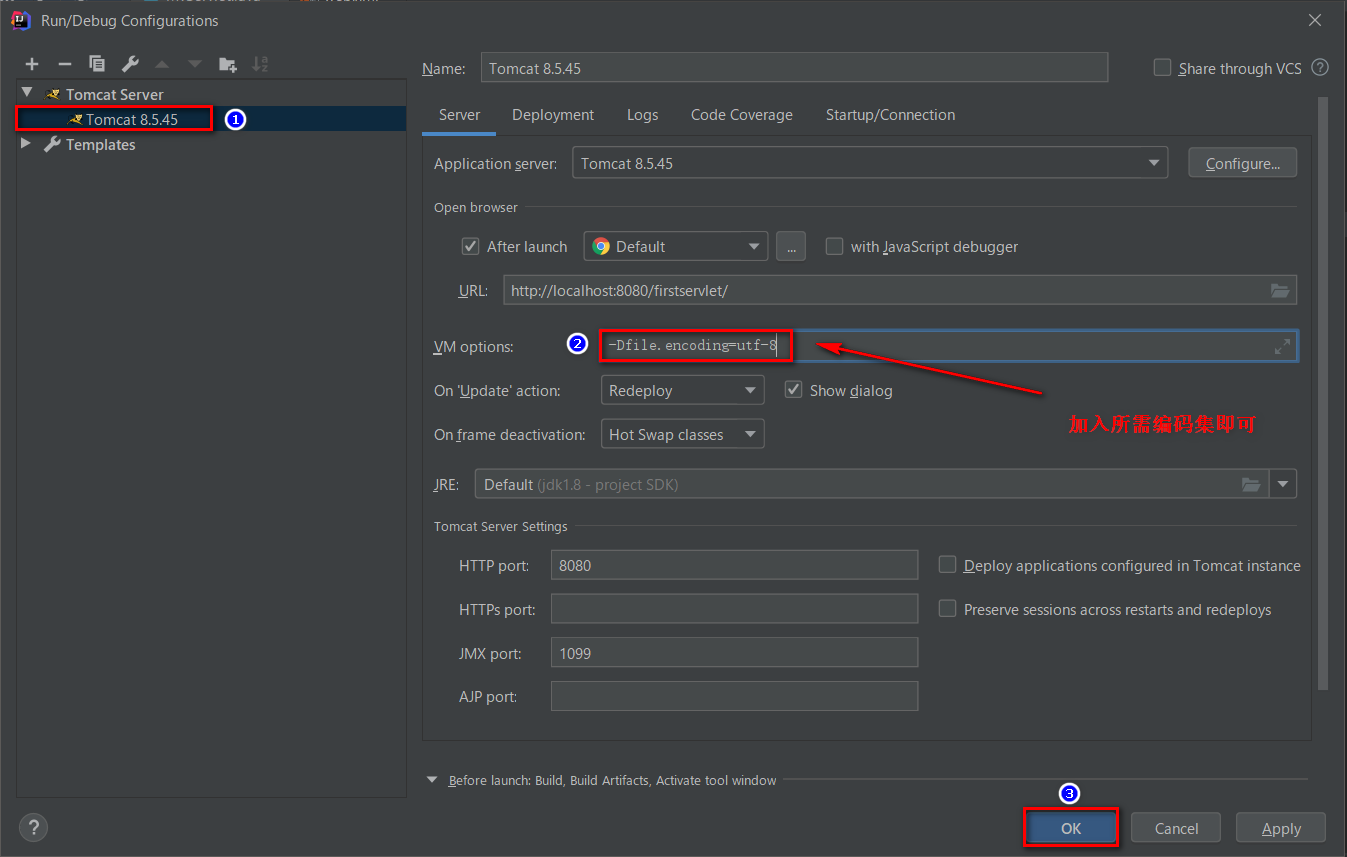Click the Name field
The width and height of the screenshot is (1347, 857).
click(x=794, y=68)
